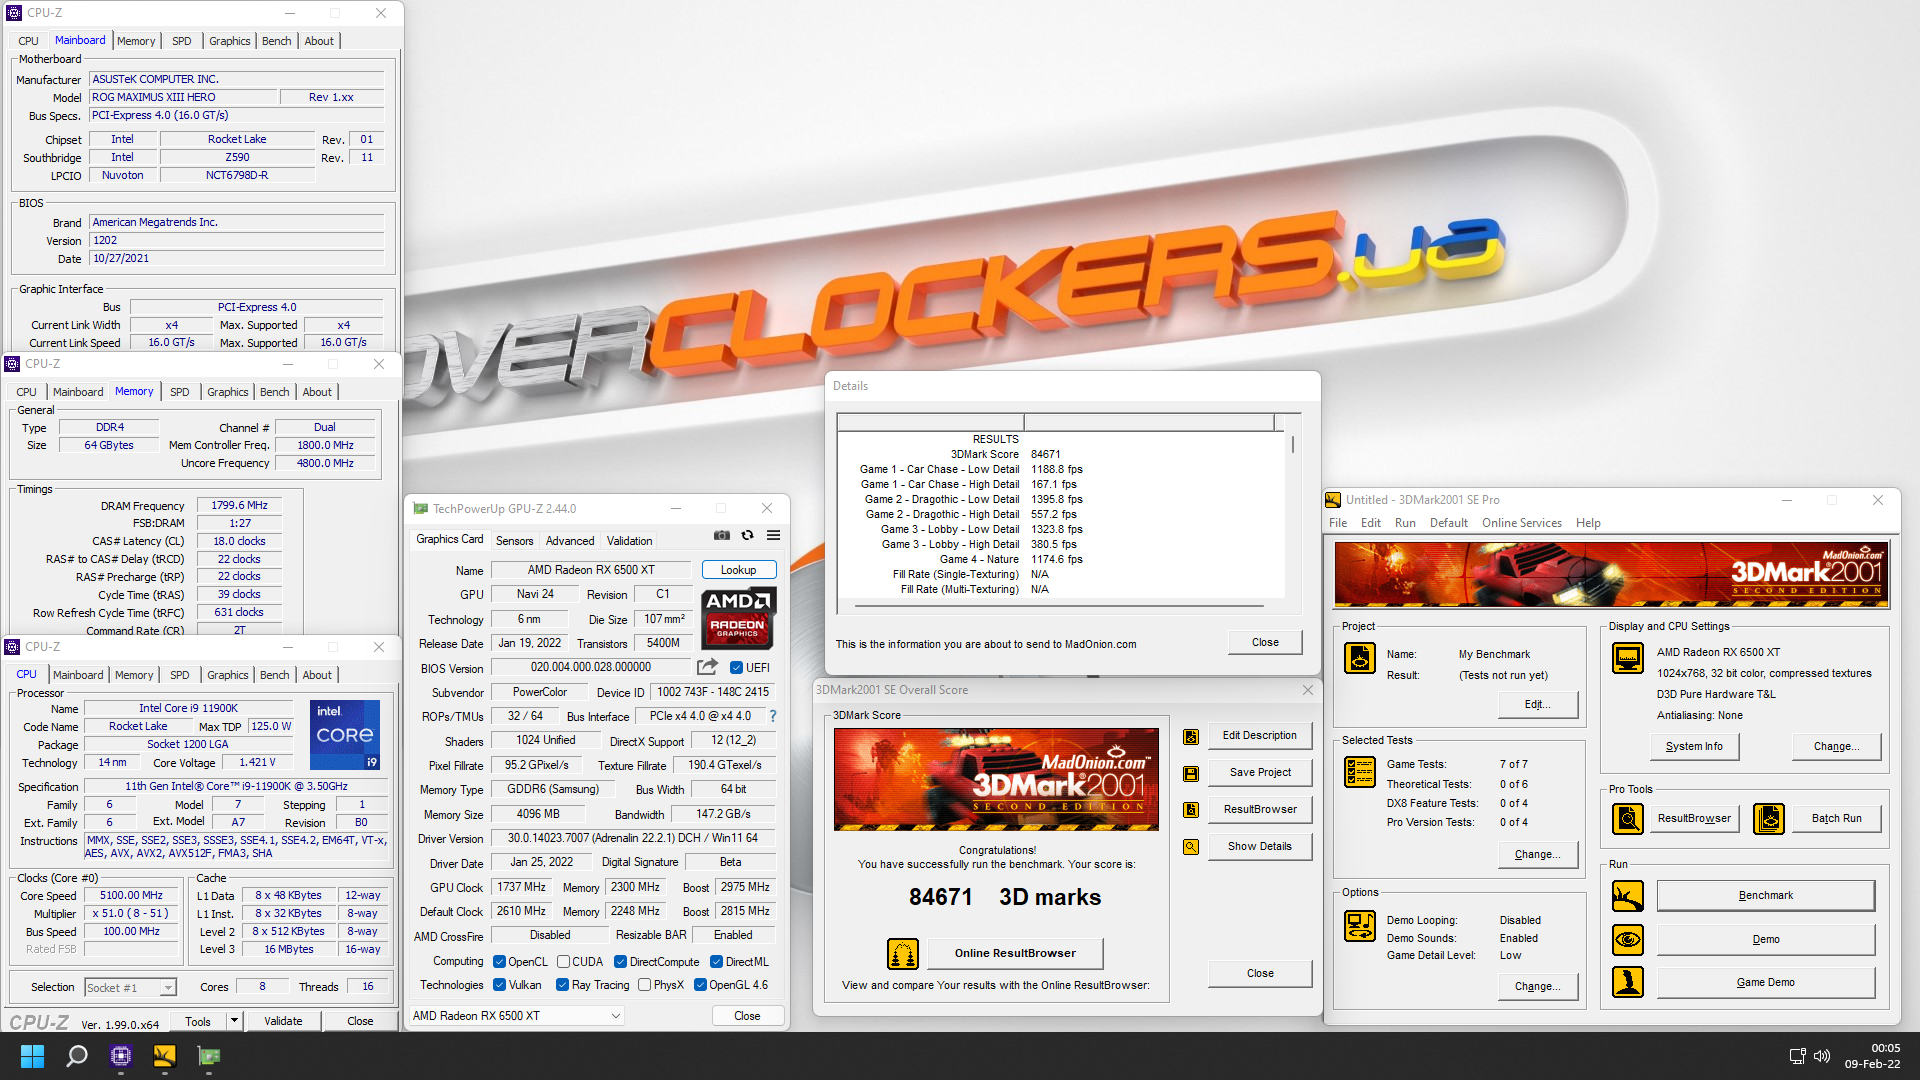Open the Help menu in 3DMark2001
The image size is (1920, 1080).
(x=1588, y=523)
